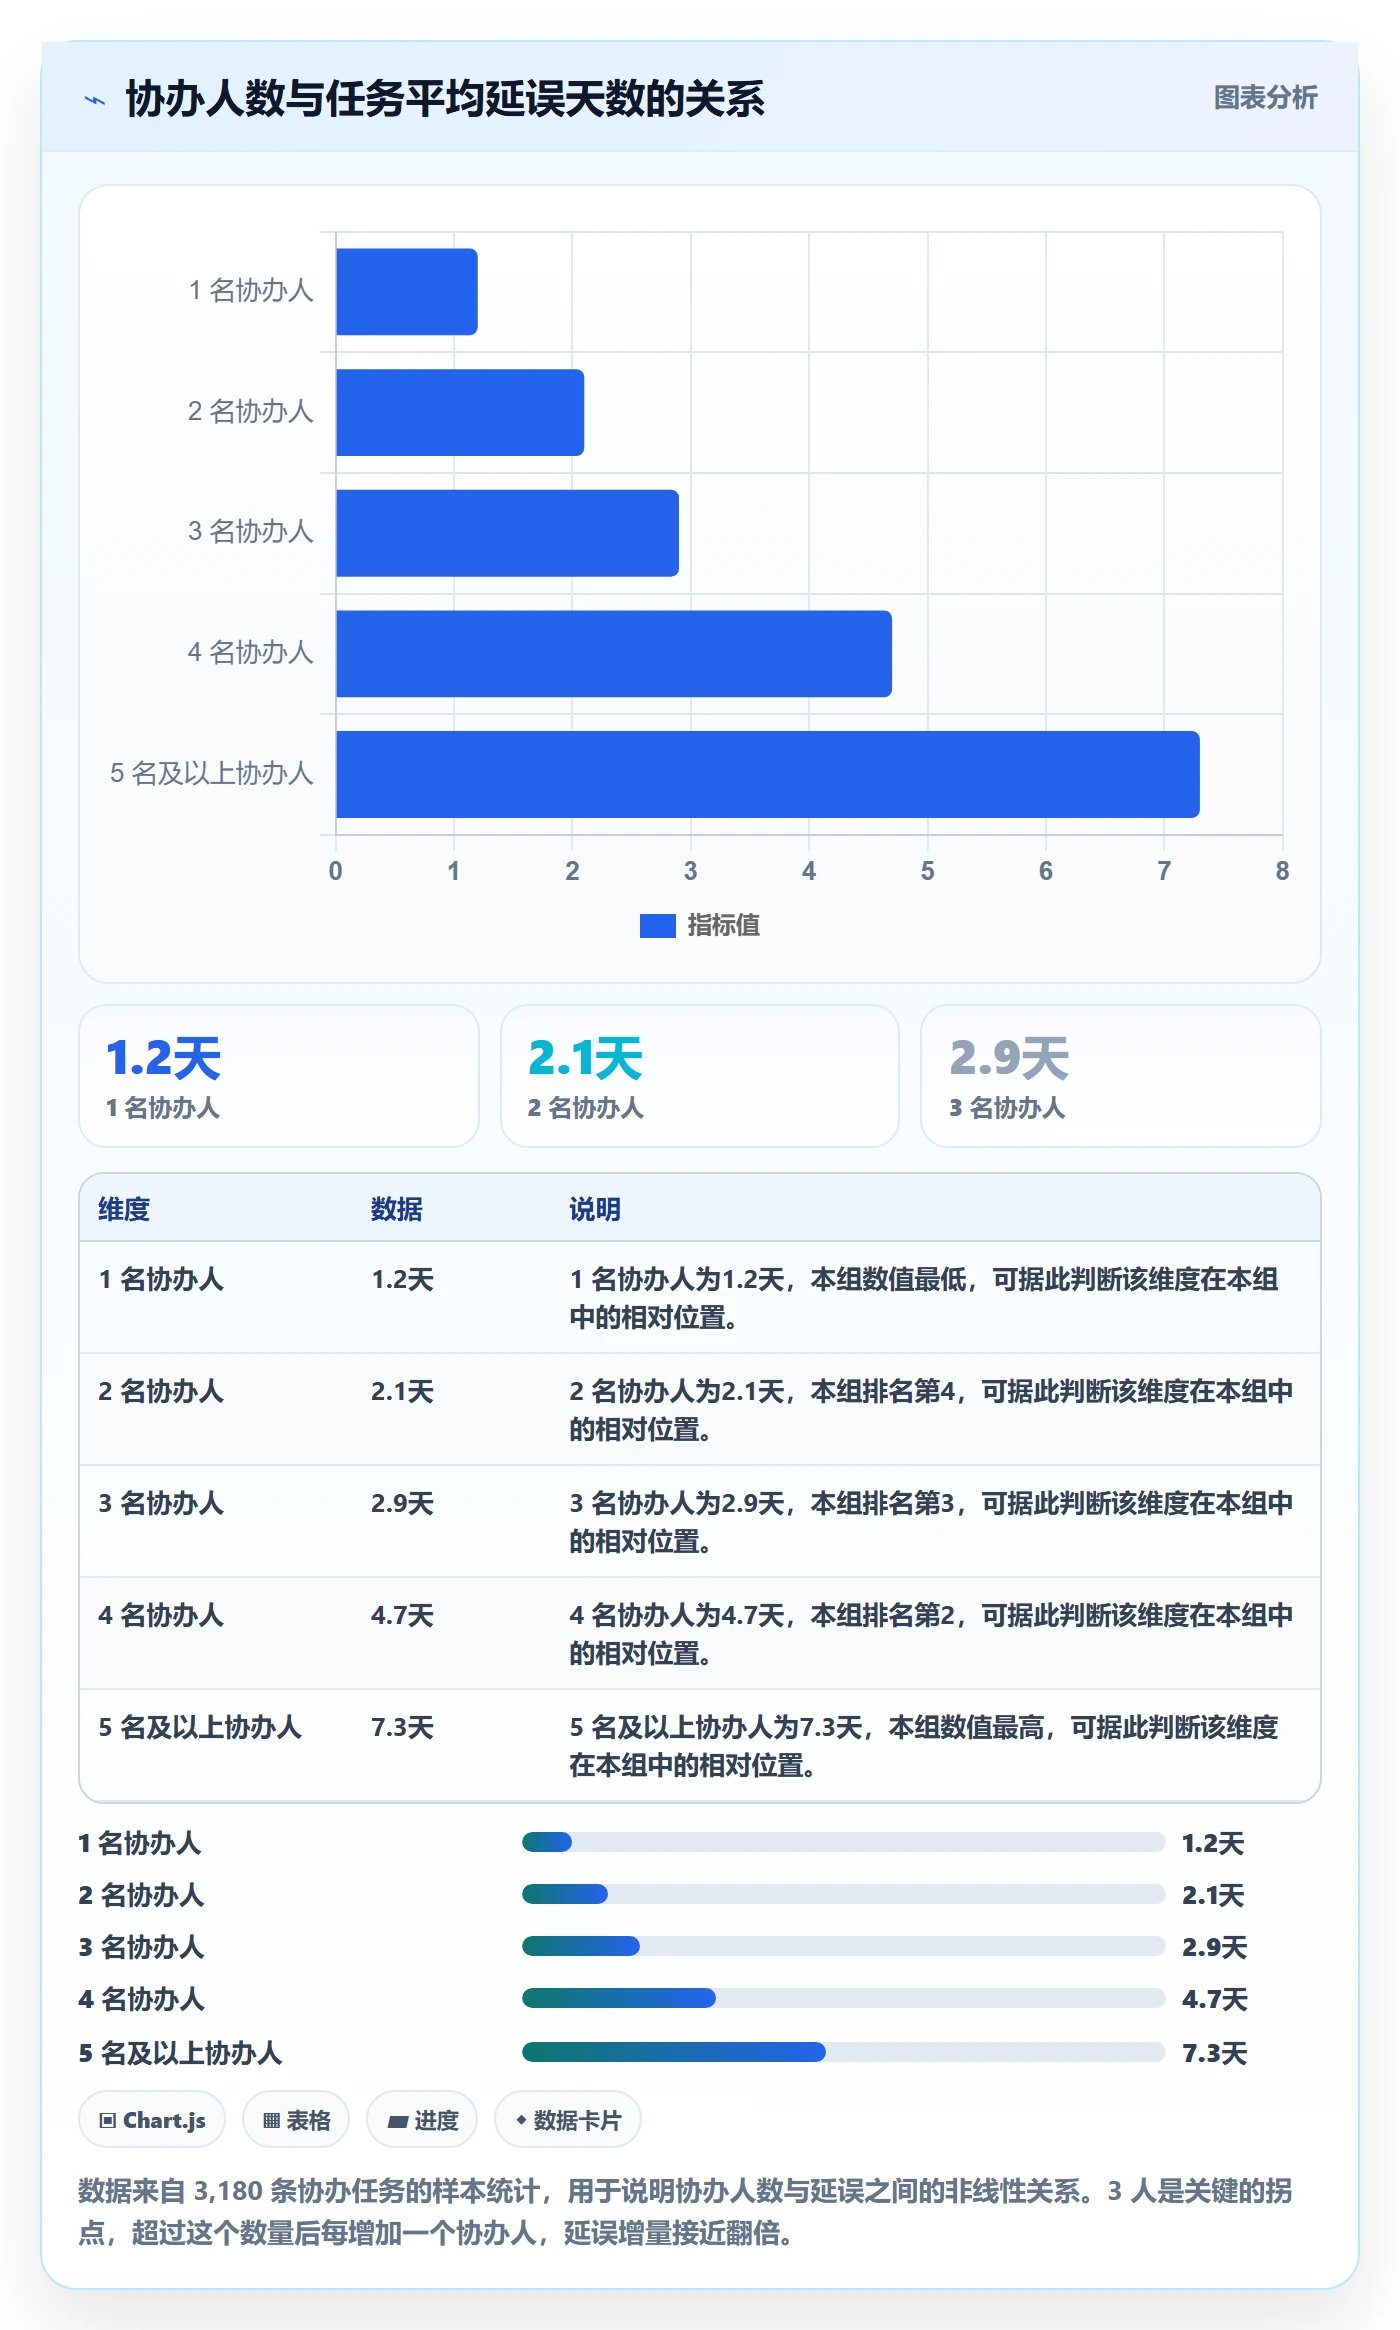Select the title 协办人数与任务平均延误天数的关系

point(445,99)
